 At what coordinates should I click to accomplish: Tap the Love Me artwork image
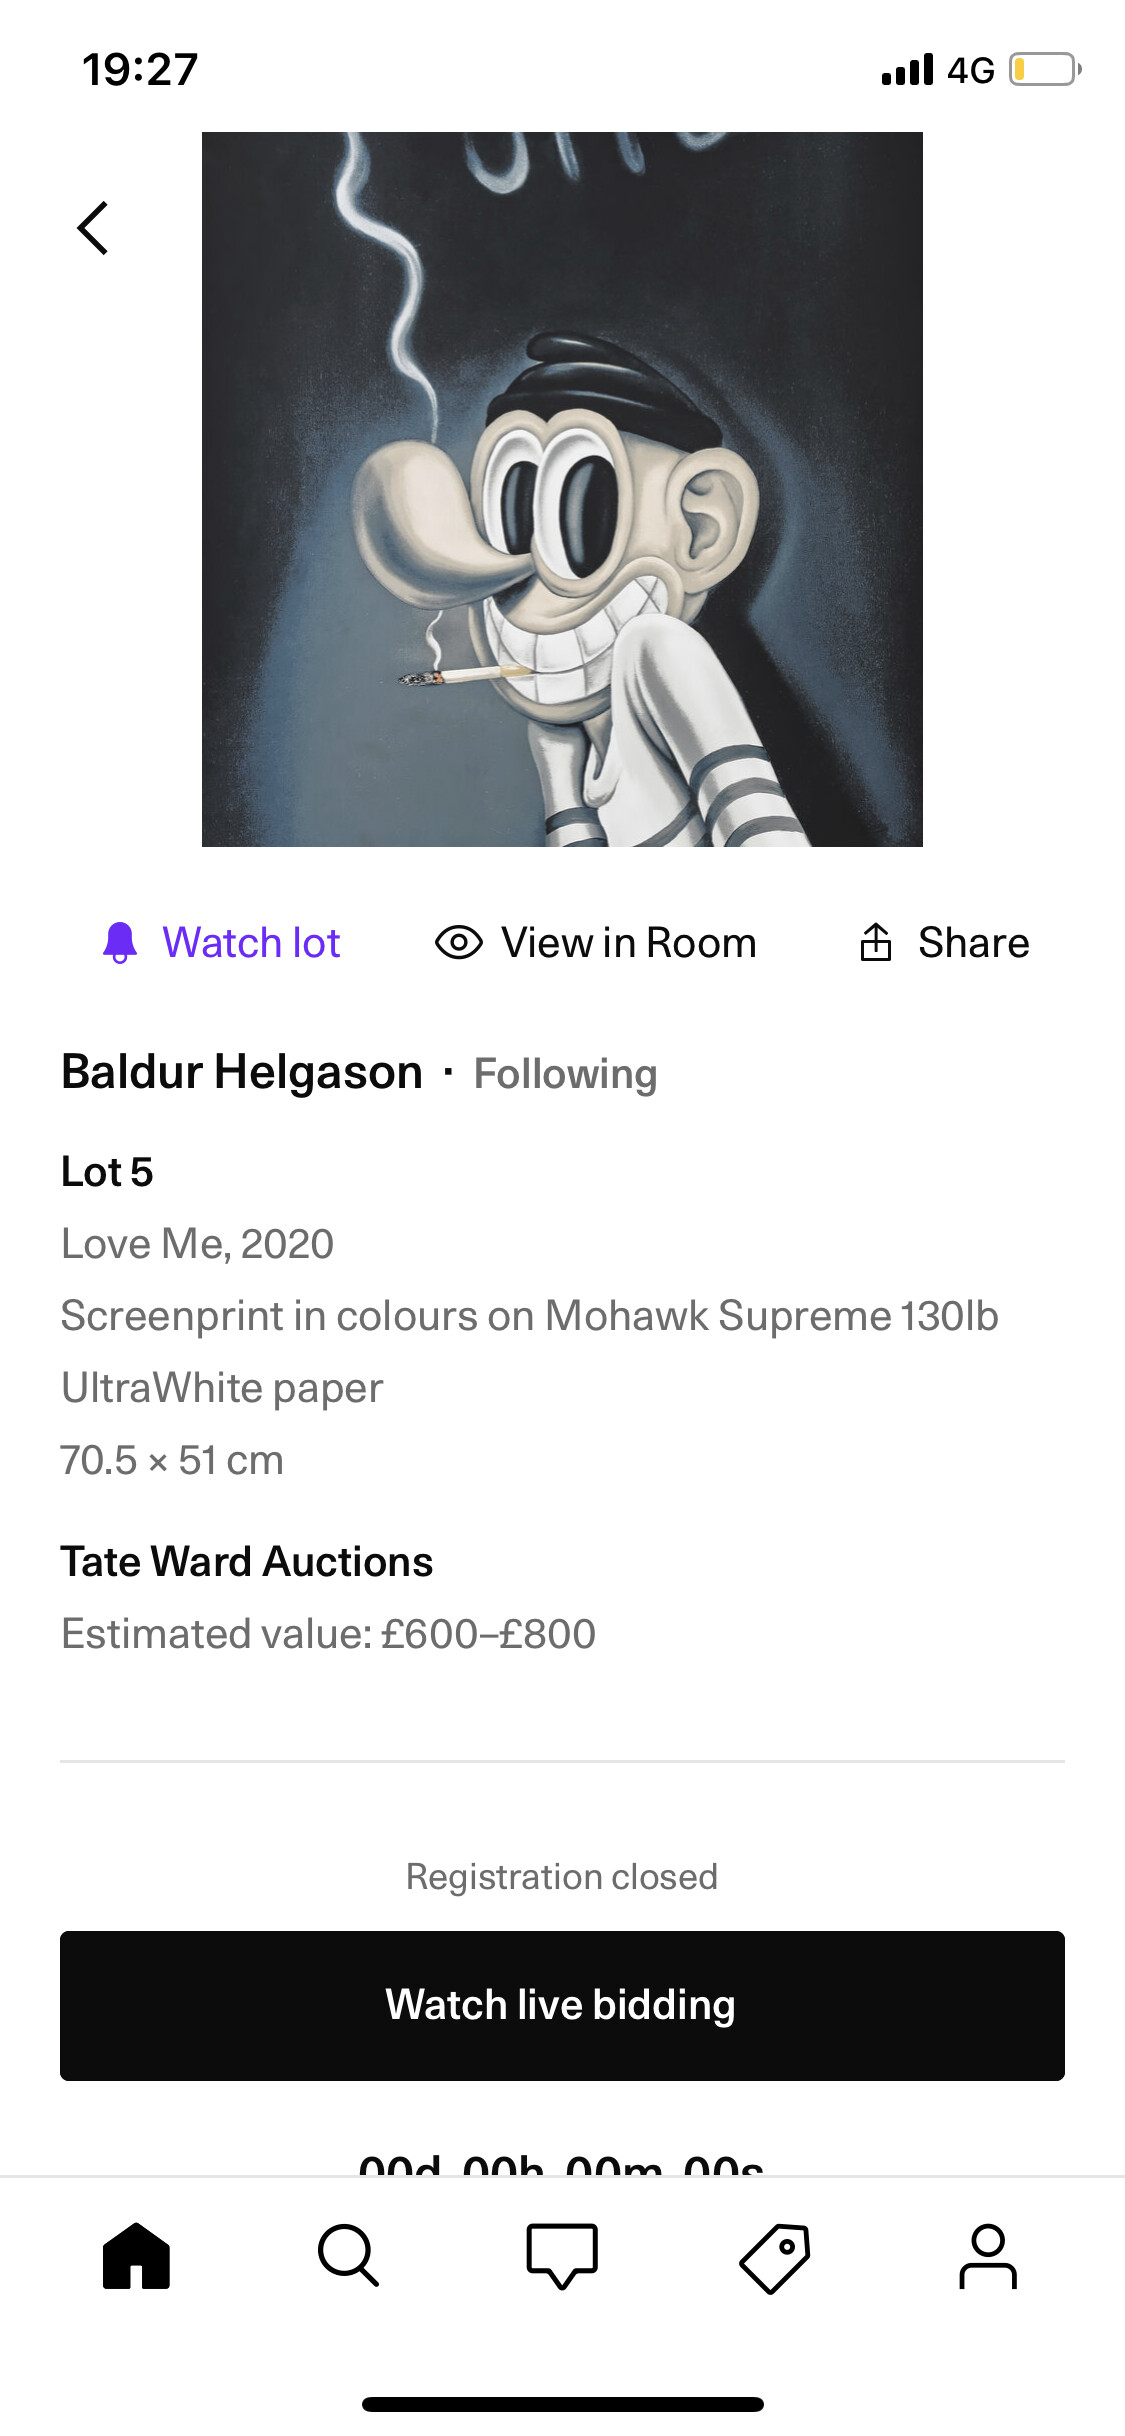click(562, 490)
